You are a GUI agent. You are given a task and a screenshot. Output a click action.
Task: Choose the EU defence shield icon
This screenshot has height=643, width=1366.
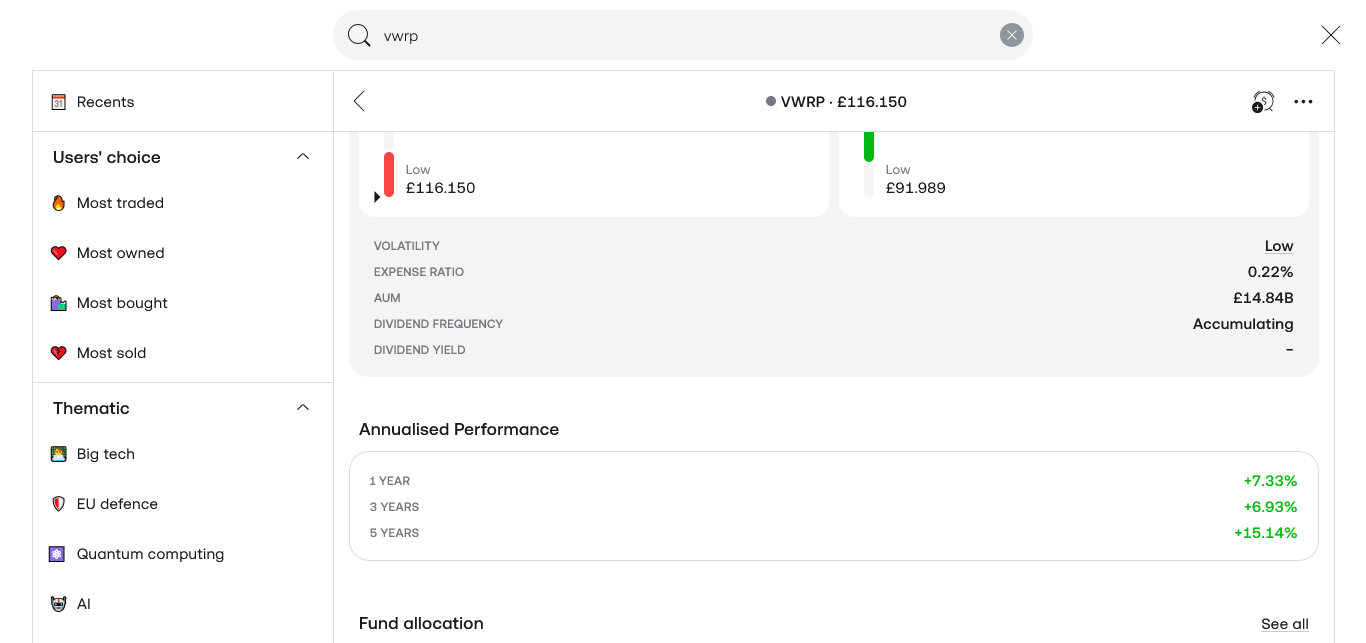coord(58,504)
